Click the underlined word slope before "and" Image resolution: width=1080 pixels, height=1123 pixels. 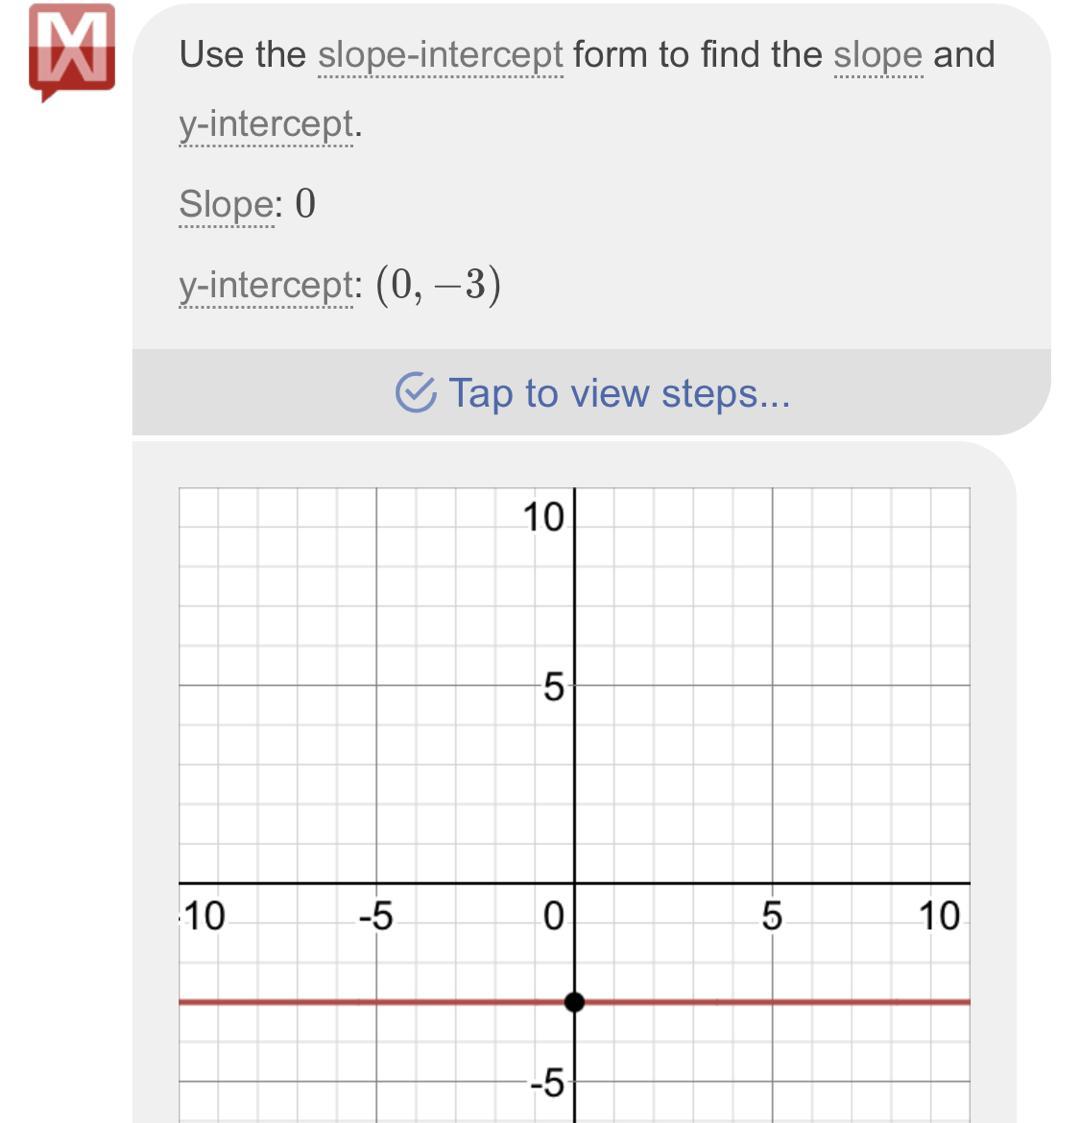[878, 55]
